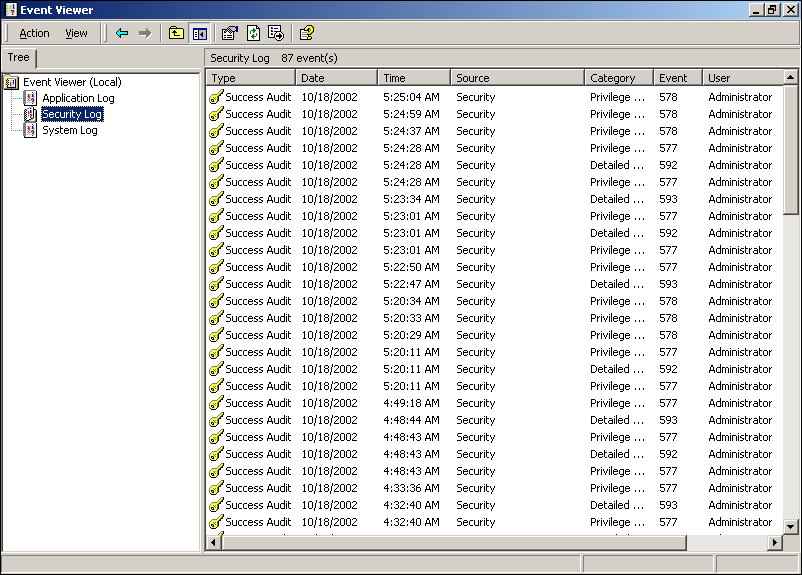Select Event Viewer (Local) root node

point(72,82)
